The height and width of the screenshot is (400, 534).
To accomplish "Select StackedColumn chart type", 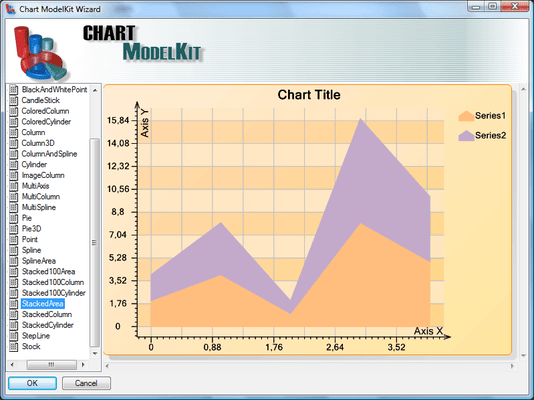I will [x=47, y=315].
